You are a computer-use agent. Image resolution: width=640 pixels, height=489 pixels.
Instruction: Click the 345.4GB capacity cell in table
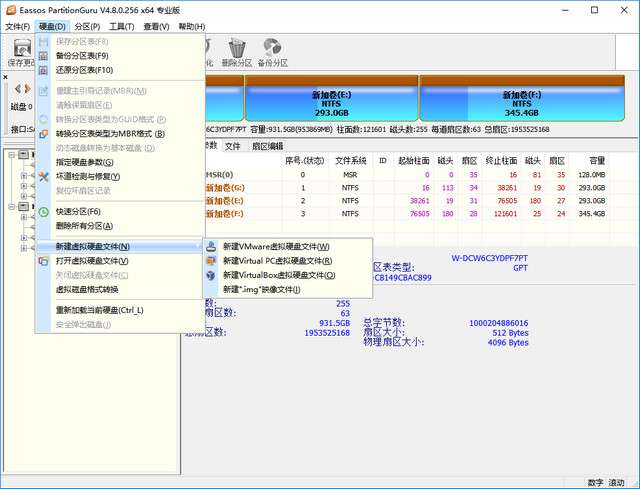tap(591, 214)
